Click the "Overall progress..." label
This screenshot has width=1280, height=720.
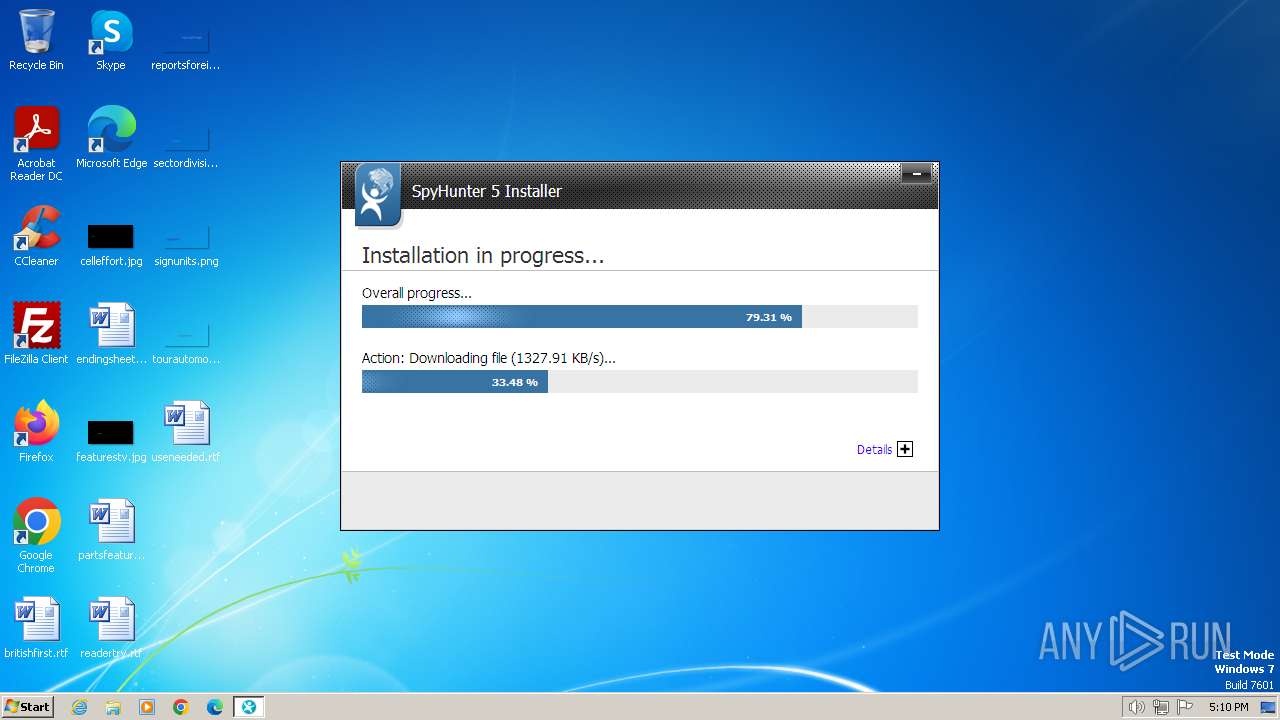(x=417, y=293)
